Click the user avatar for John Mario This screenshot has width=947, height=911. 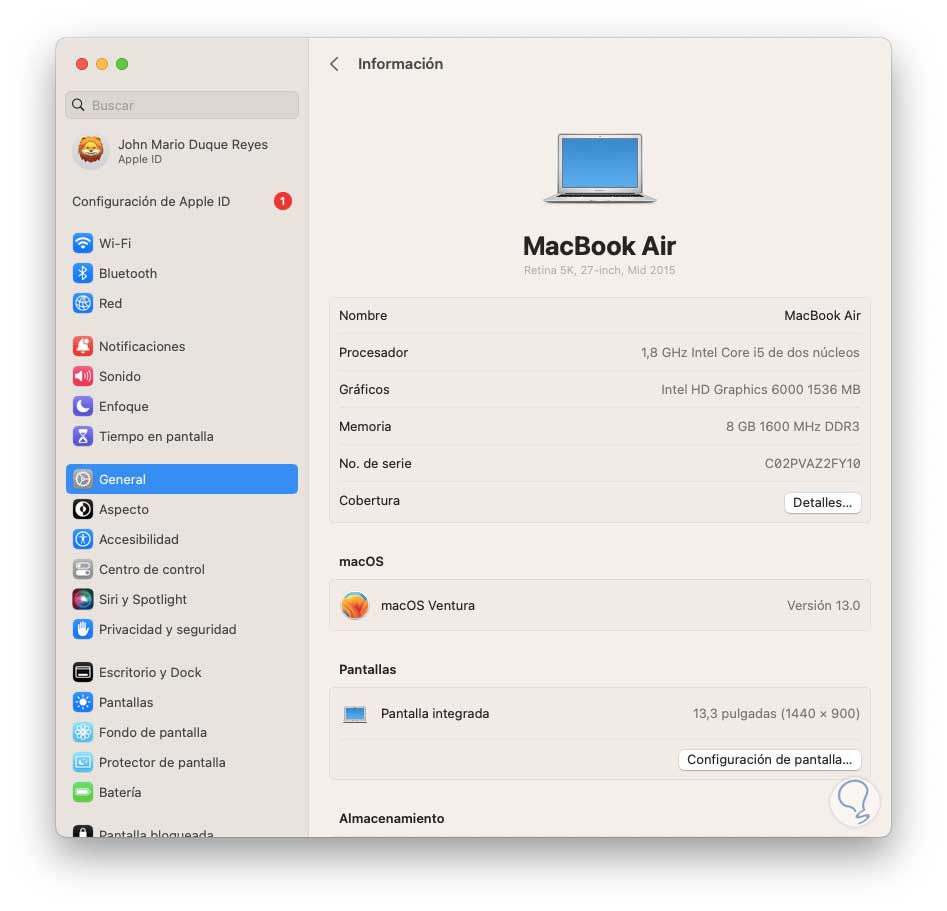point(91,150)
